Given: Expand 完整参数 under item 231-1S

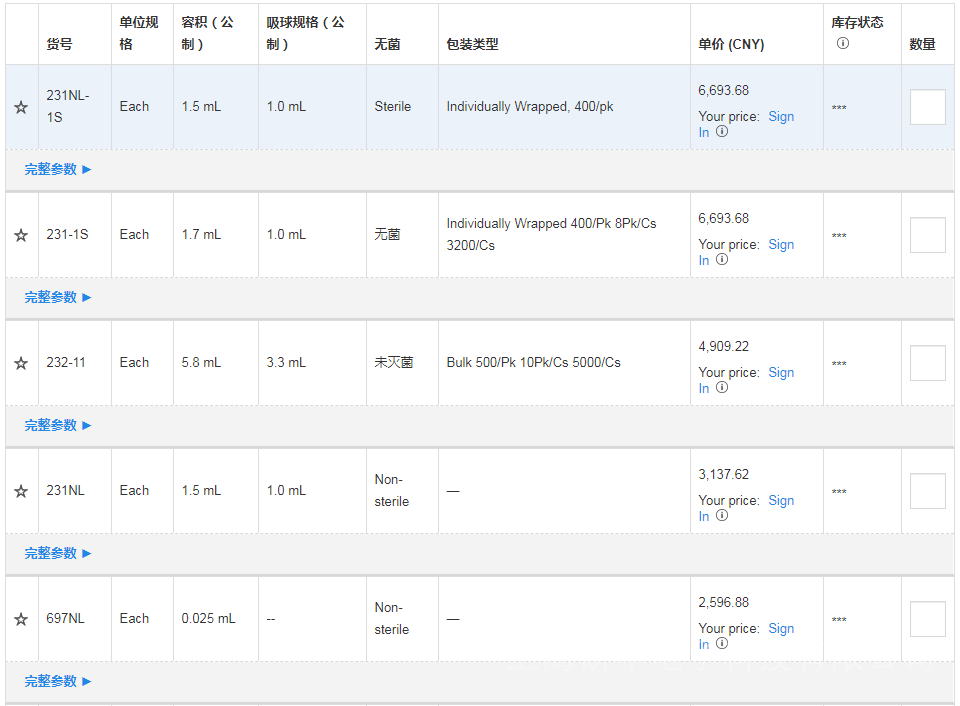Looking at the screenshot, I should 58,298.
